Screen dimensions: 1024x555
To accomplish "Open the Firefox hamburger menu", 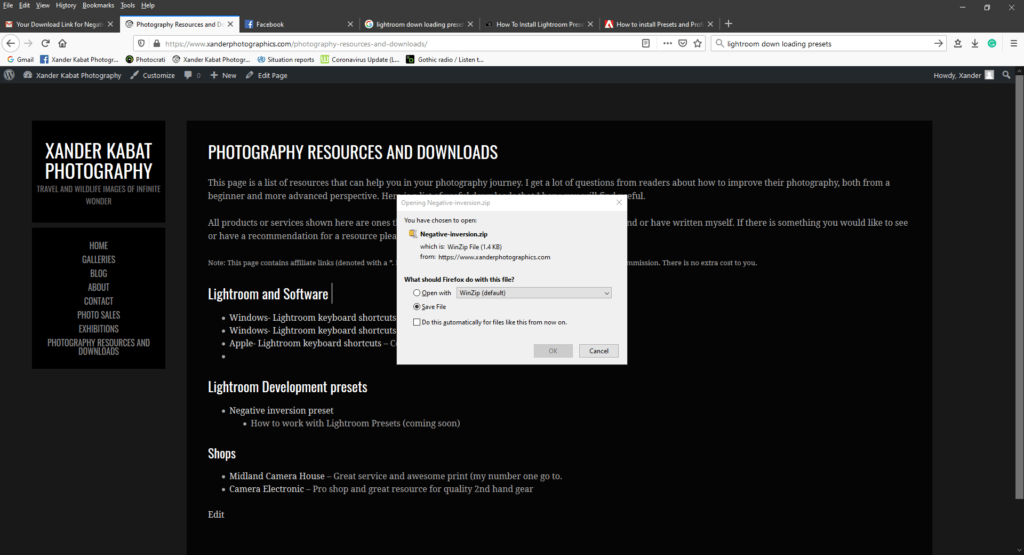I will (1013, 43).
